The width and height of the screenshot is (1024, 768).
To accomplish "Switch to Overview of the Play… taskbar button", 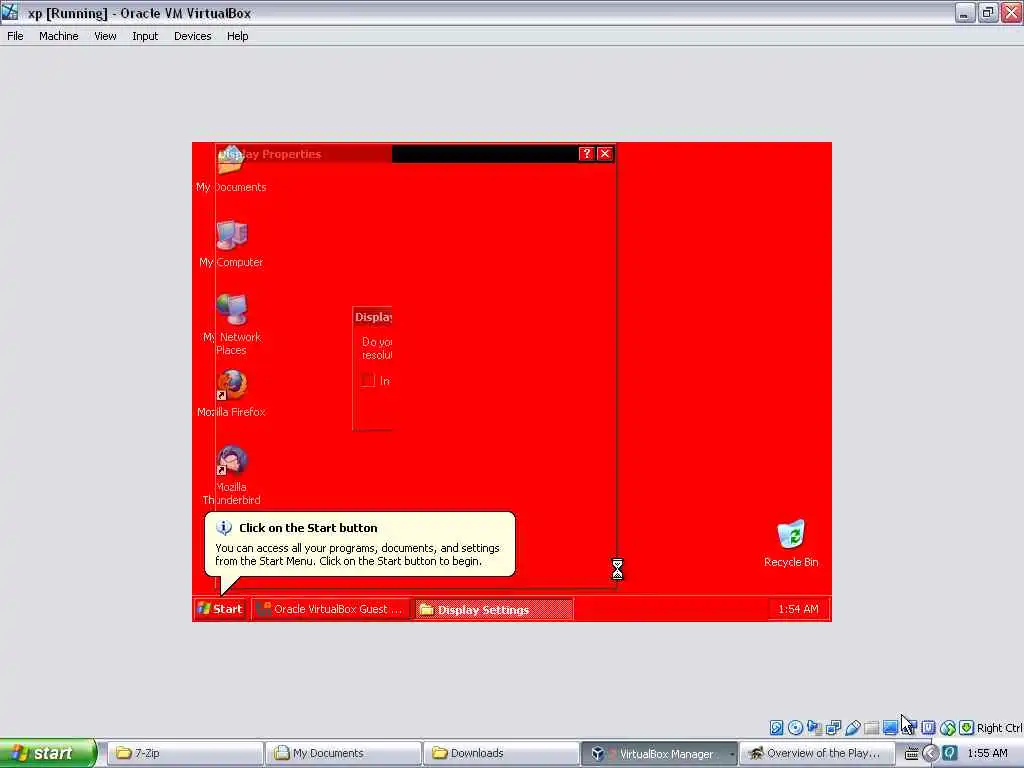I will tap(818, 753).
